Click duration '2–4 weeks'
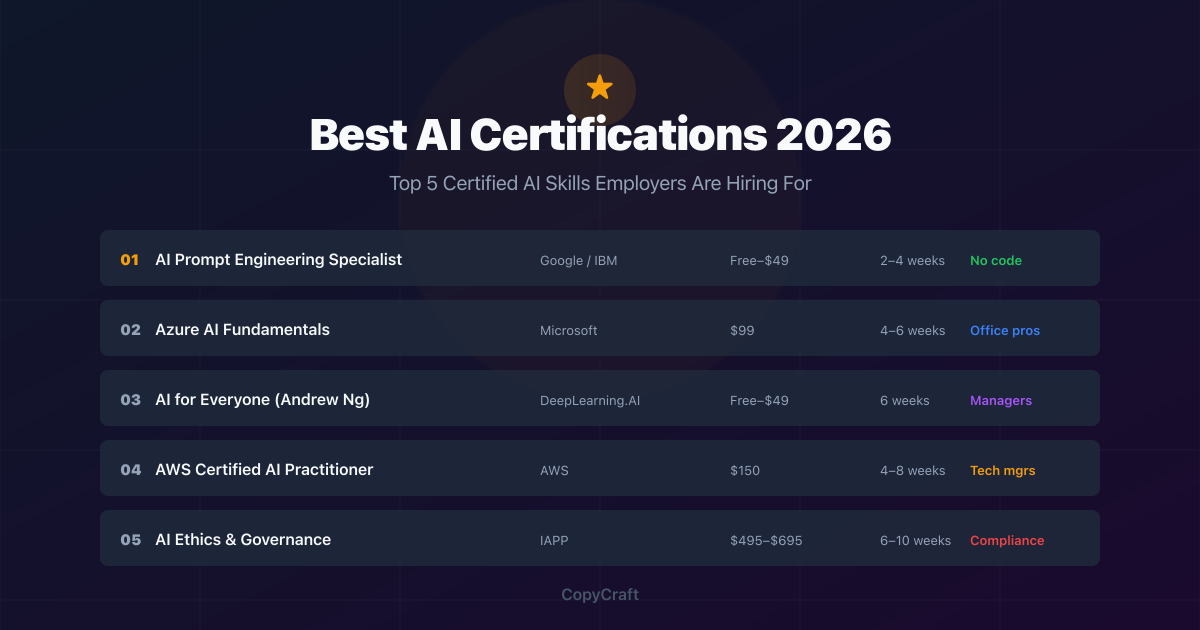This screenshot has width=1200, height=630. (x=912, y=261)
